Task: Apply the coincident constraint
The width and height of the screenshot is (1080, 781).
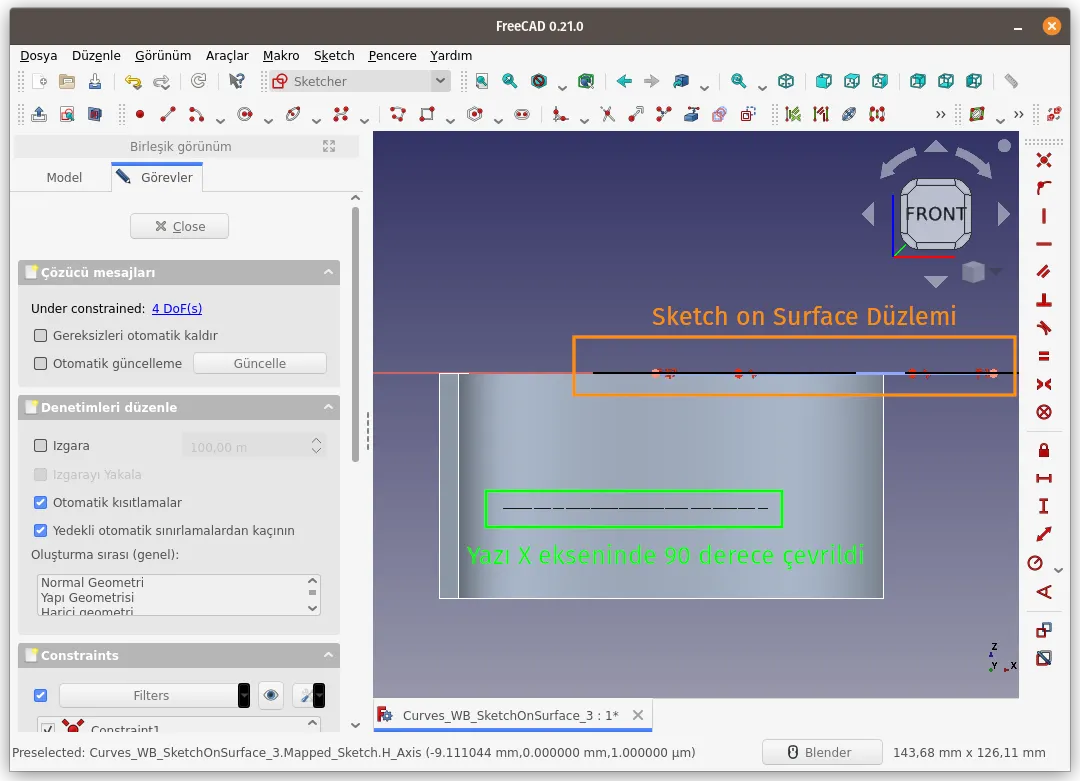Action: [1044, 160]
